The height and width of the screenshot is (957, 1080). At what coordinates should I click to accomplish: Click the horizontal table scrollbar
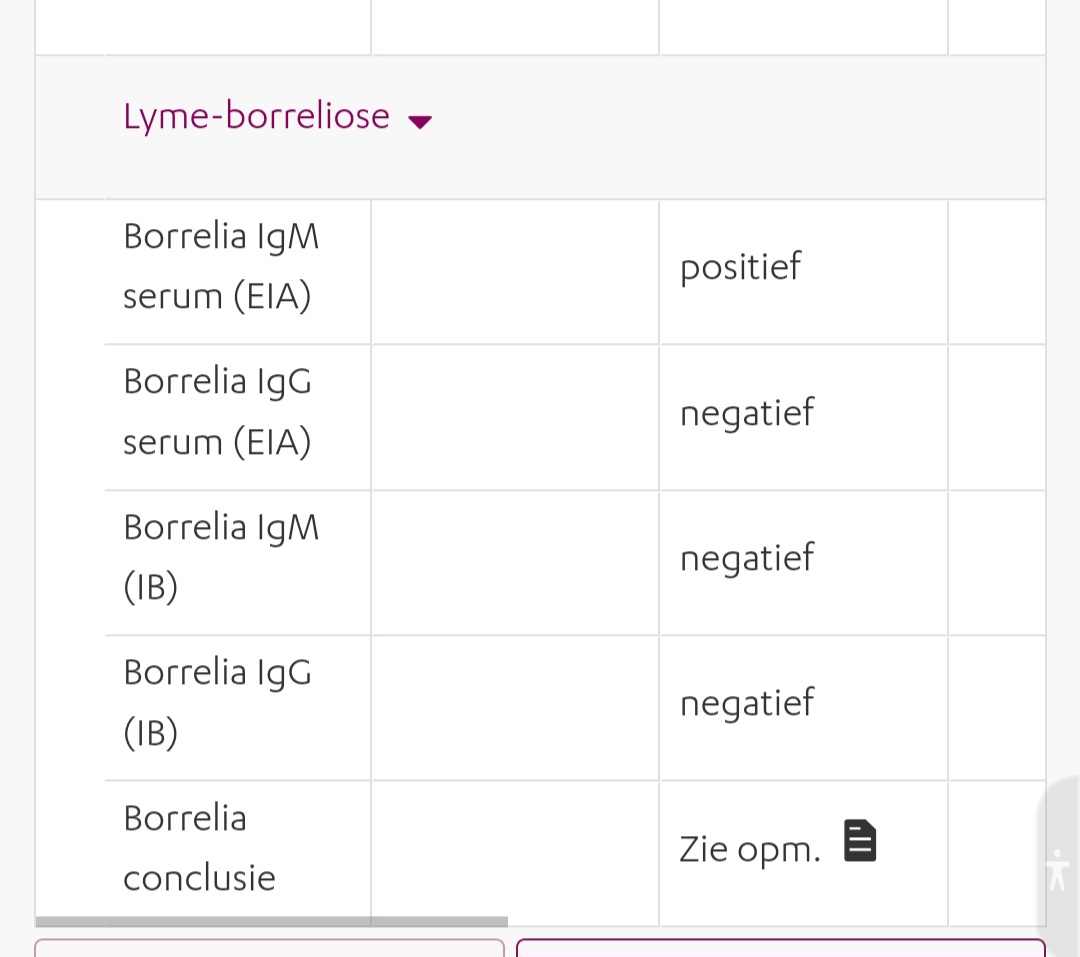point(271,922)
